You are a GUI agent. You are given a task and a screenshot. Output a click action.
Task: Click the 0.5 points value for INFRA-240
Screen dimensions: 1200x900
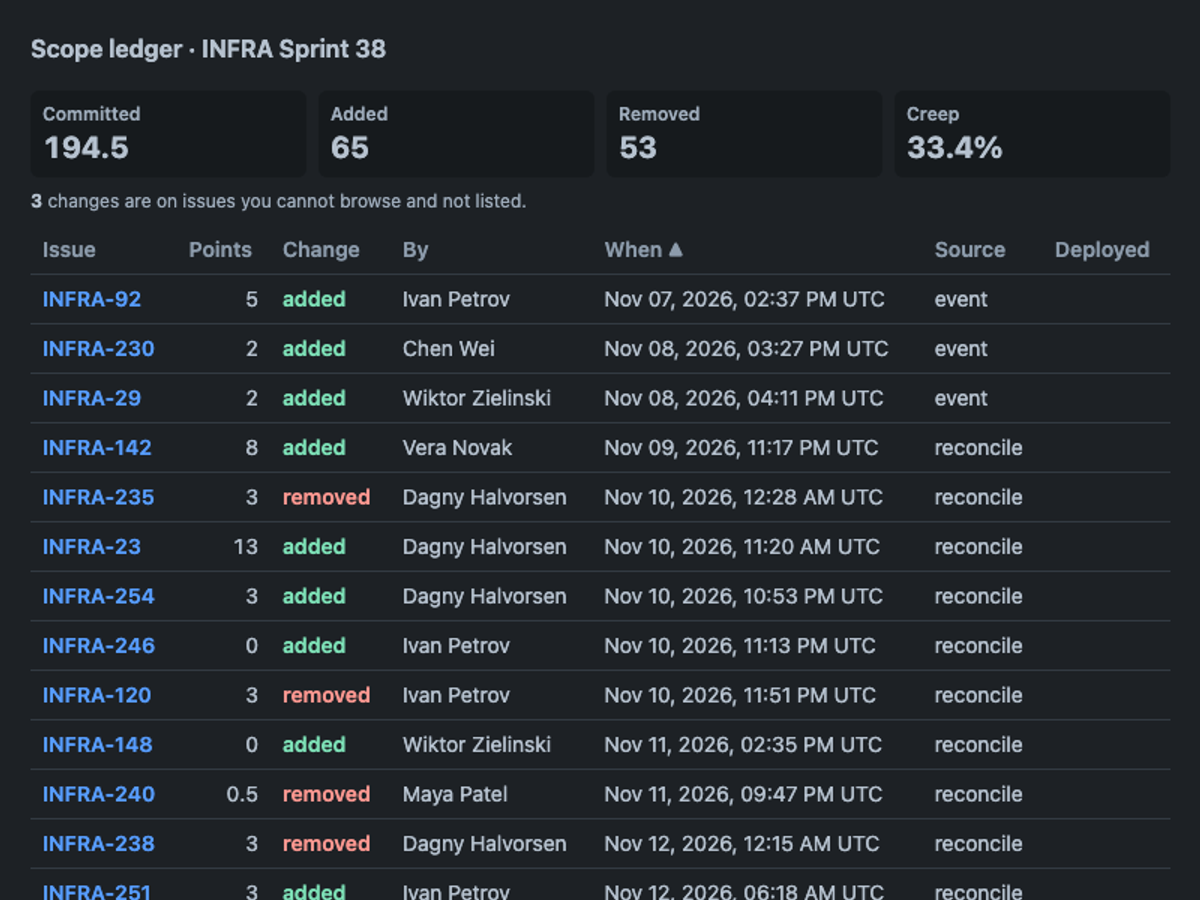coord(242,794)
